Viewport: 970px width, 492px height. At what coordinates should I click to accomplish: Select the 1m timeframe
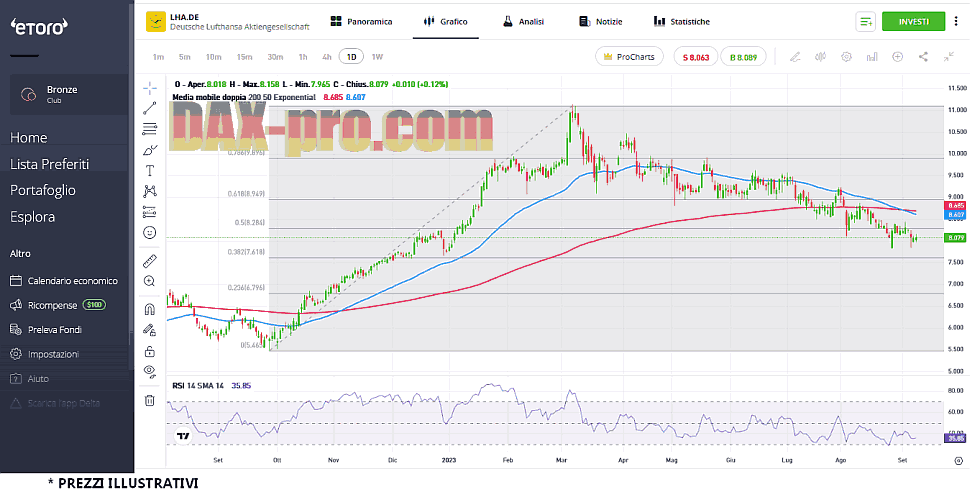[x=158, y=57]
